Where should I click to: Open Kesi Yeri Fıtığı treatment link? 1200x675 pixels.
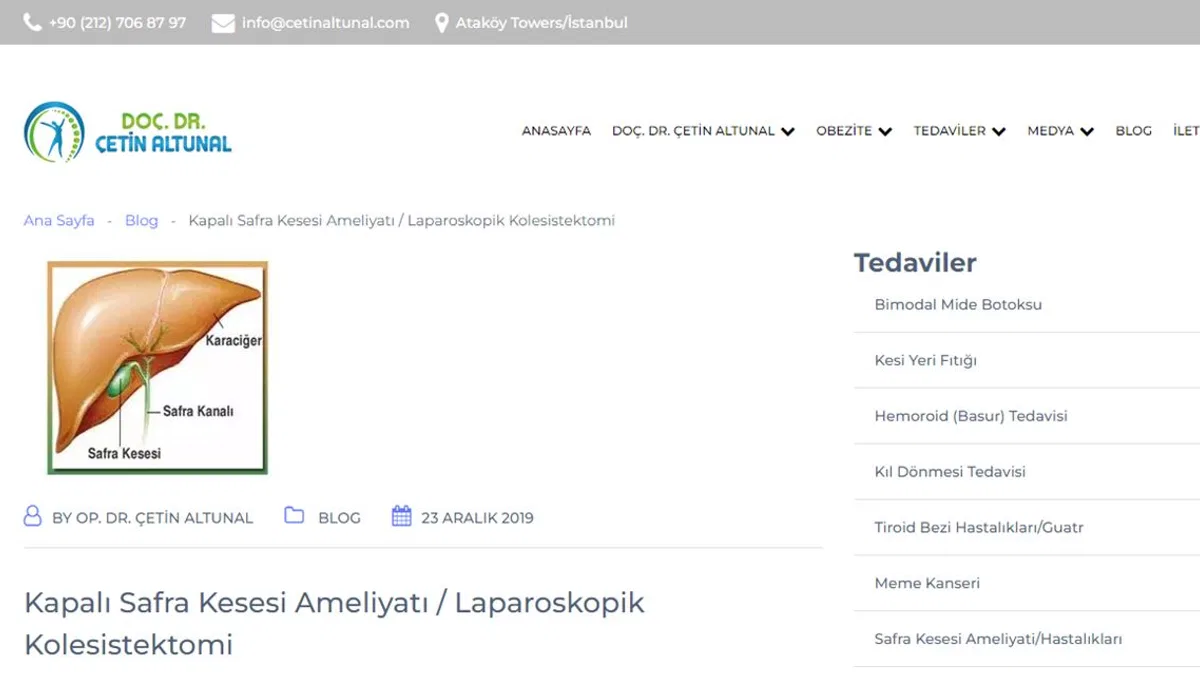click(x=925, y=360)
